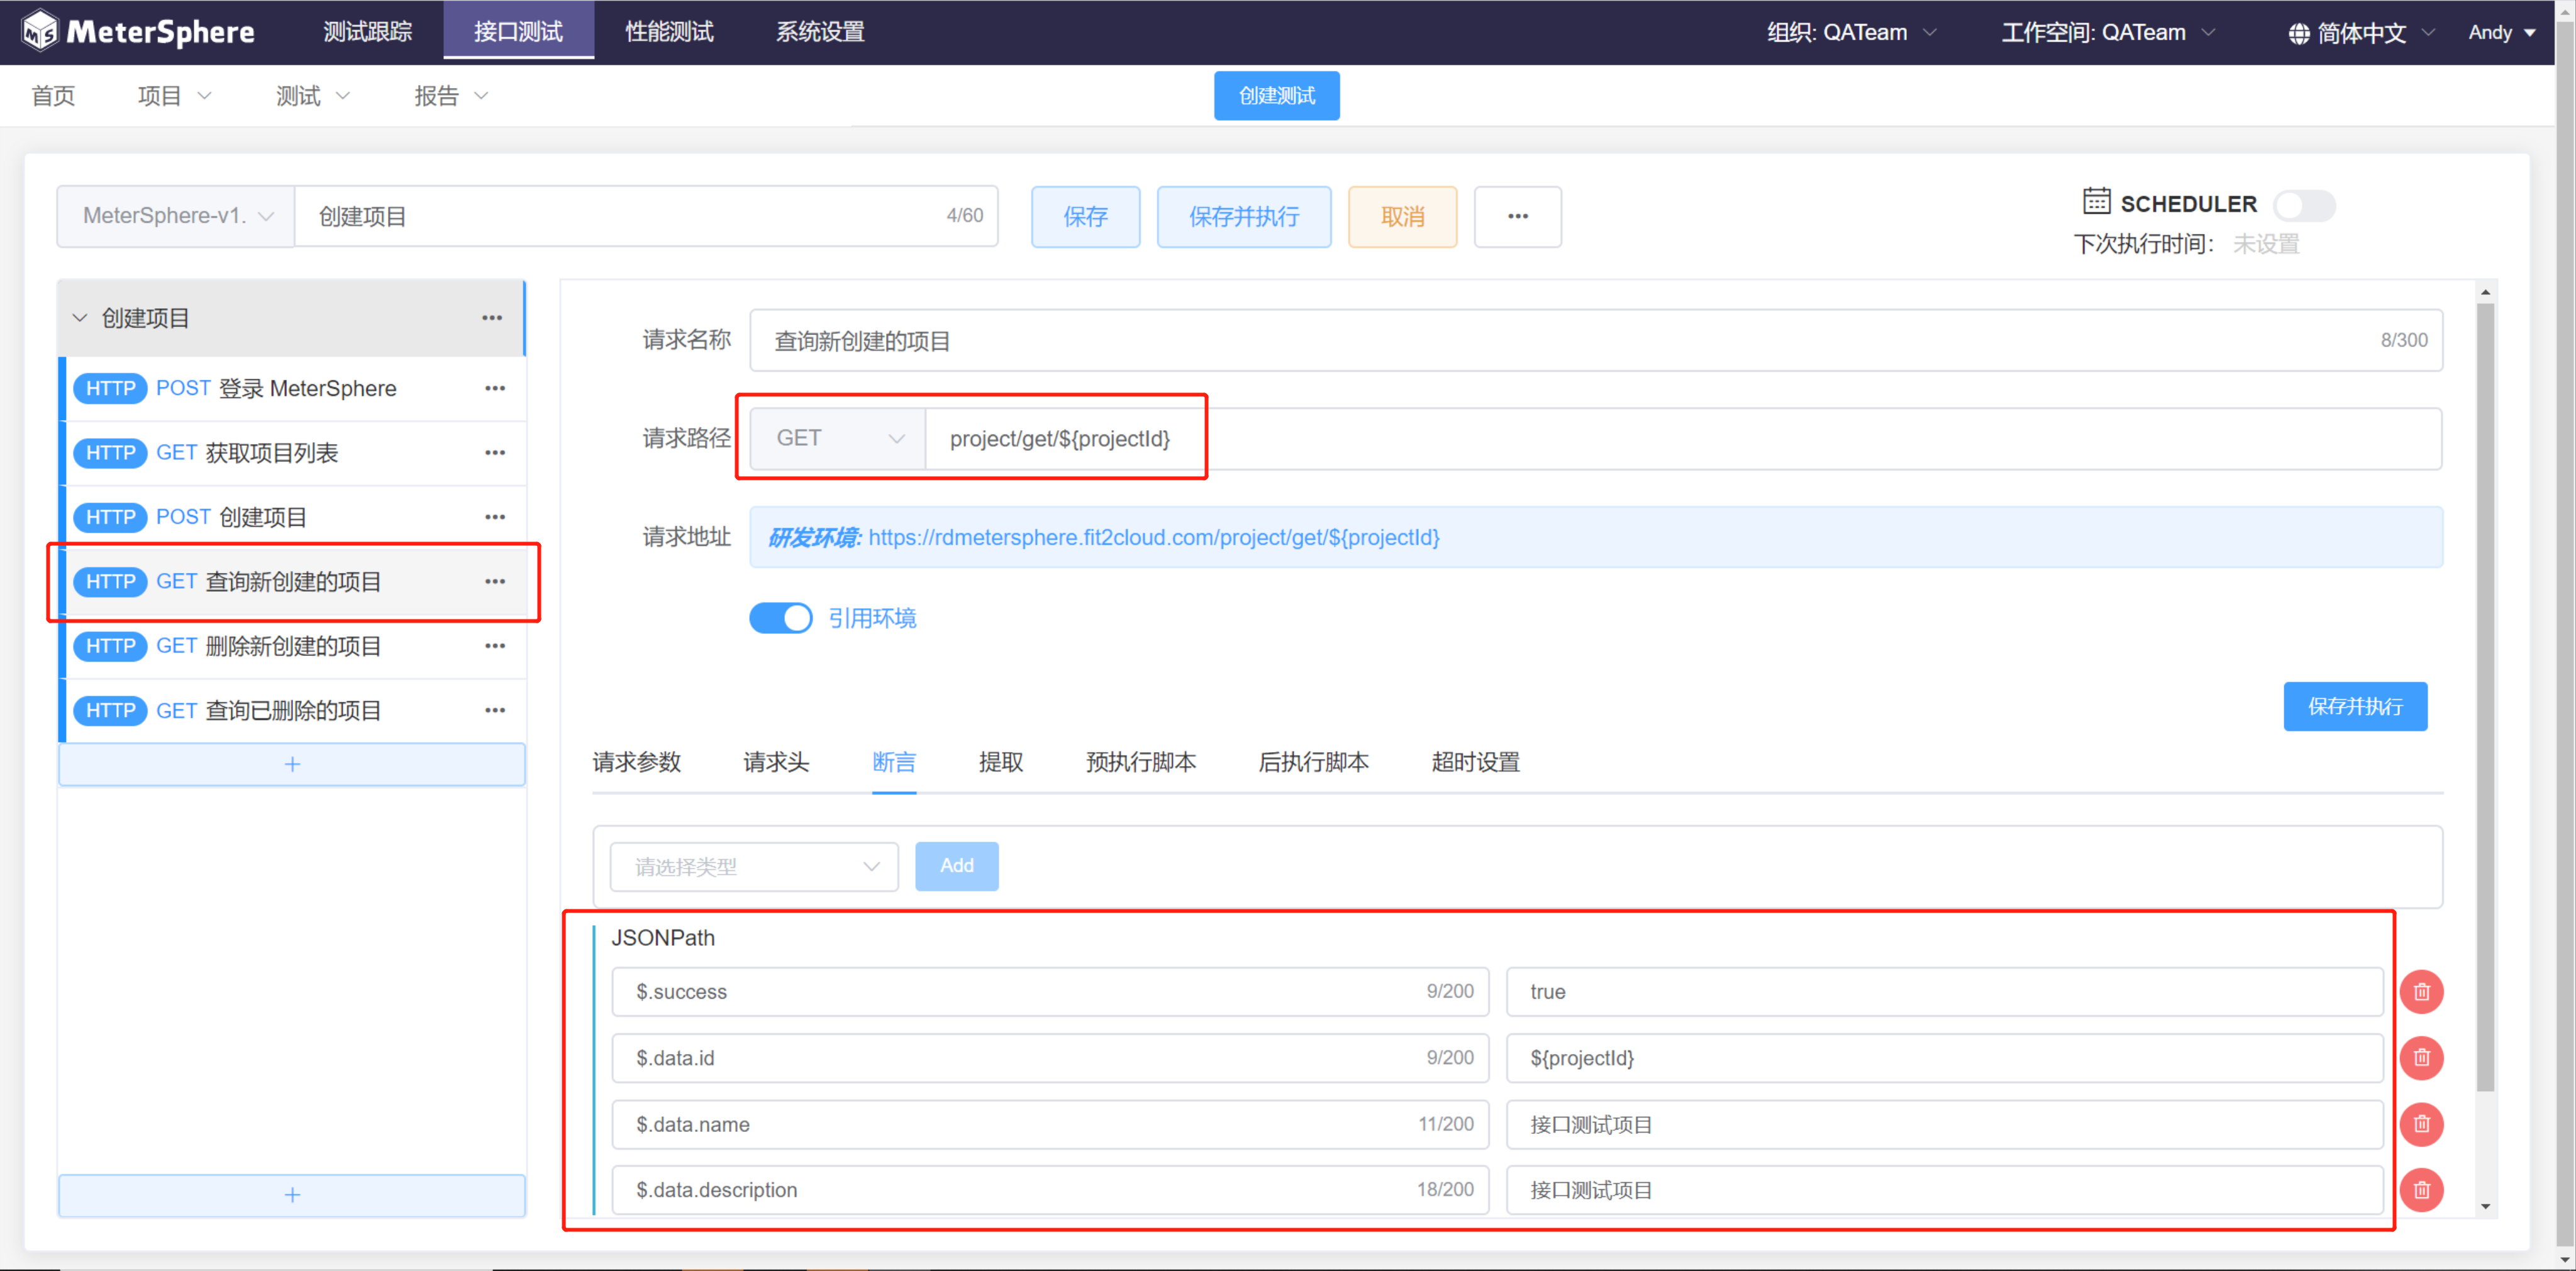Open the 请选择类型 assertion type dropdown
The width and height of the screenshot is (2576, 1271).
(x=754, y=866)
